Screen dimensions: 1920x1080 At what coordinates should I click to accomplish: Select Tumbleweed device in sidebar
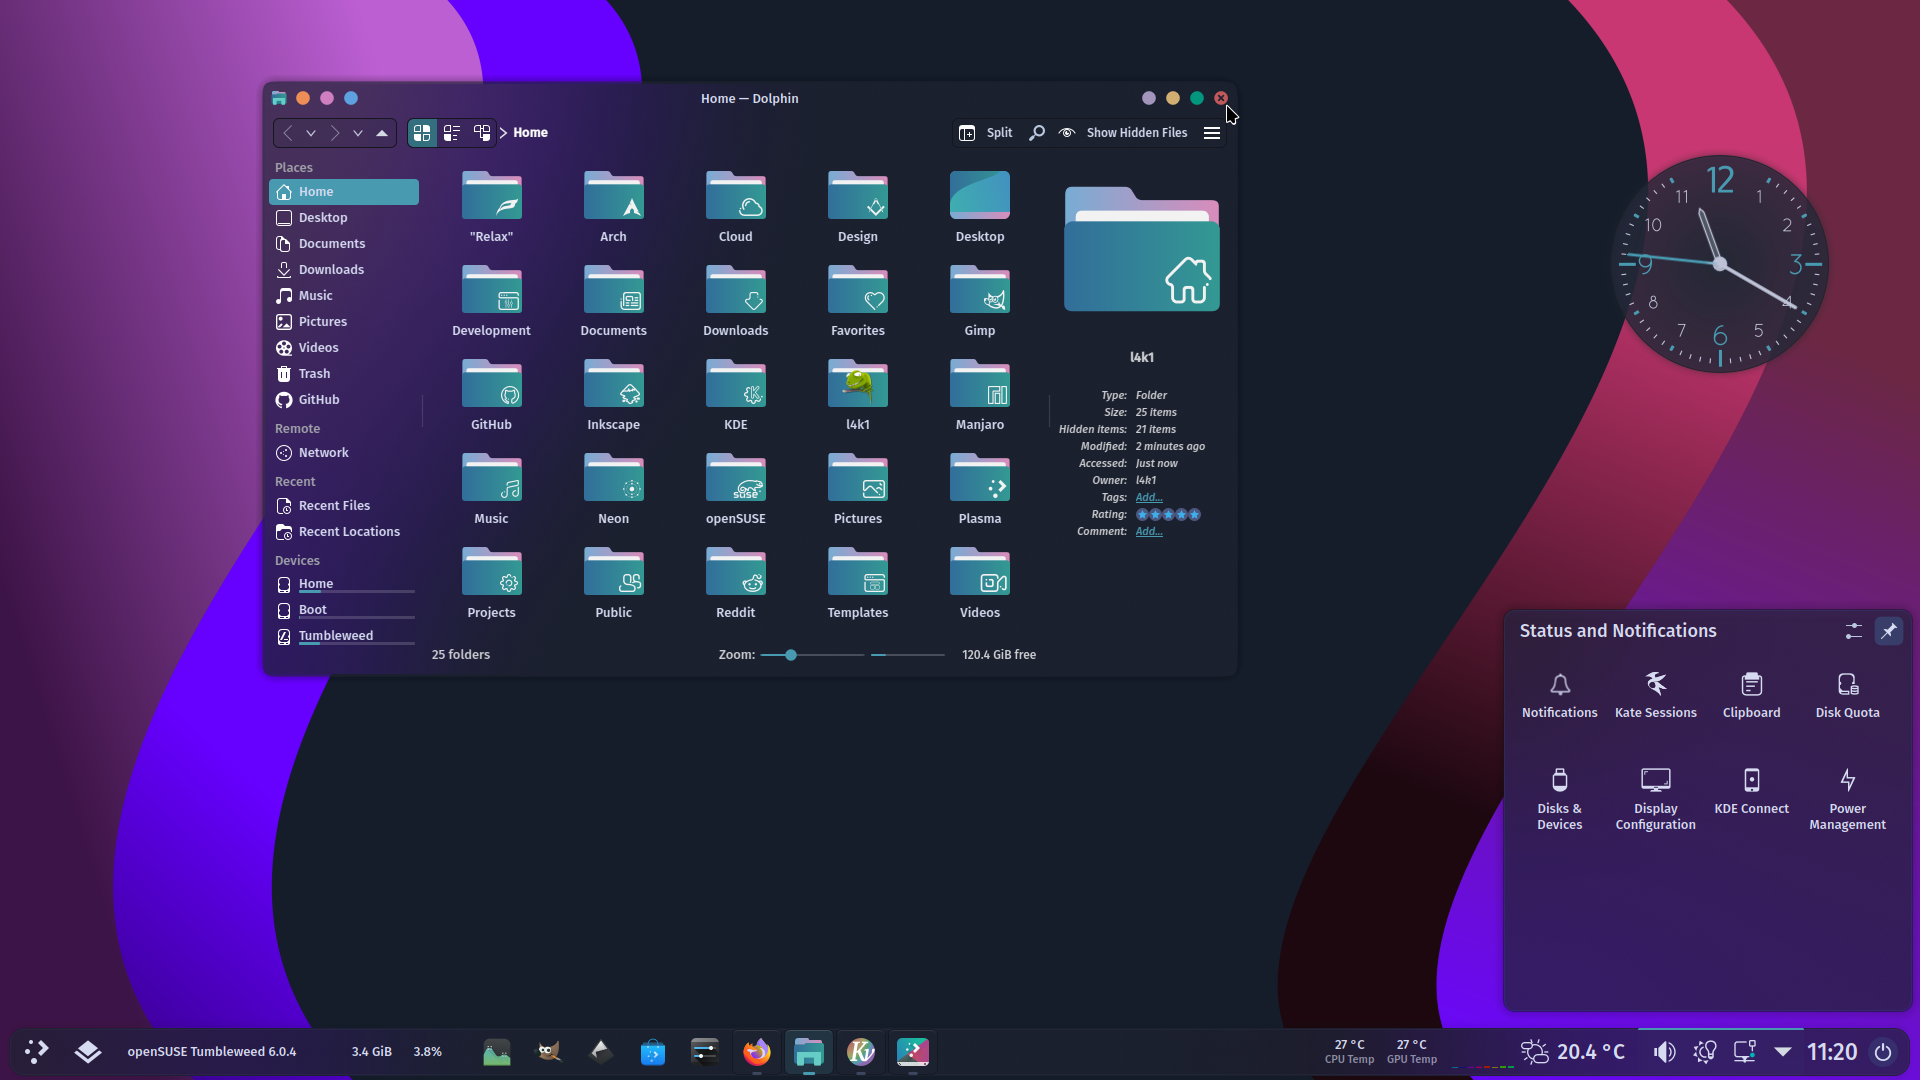click(x=344, y=637)
